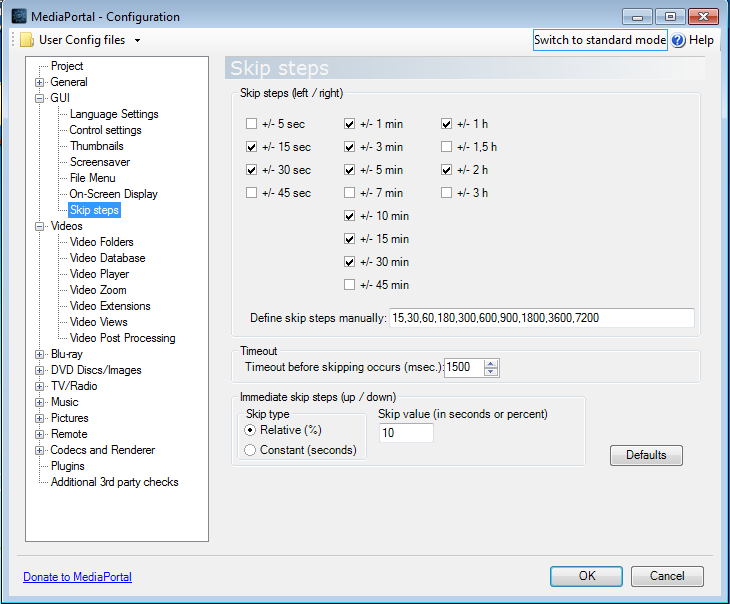
Task: Open Control settings page
Action: pyautogui.click(x=105, y=130)
